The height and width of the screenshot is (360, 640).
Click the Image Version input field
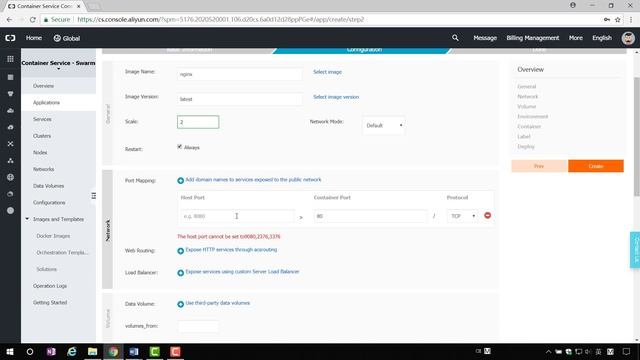tap(240, 99)
